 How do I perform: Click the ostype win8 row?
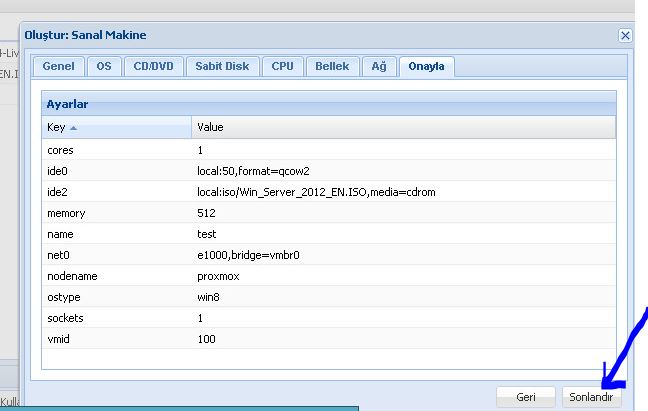coord(325,297)
